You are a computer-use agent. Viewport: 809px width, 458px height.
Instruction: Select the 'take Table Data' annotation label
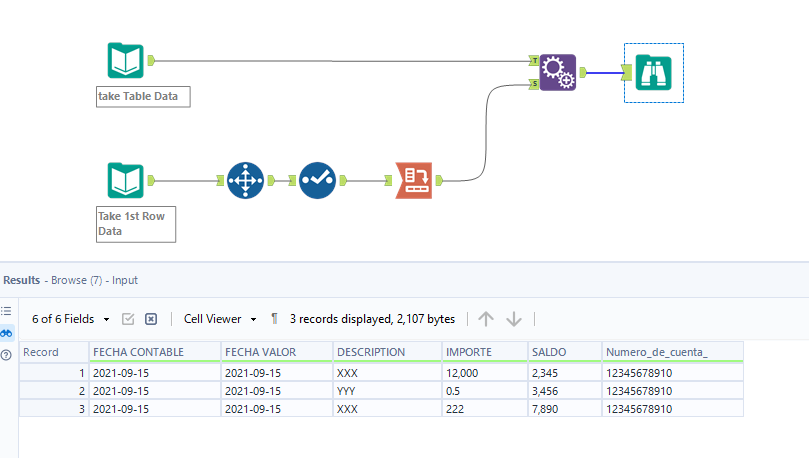click(142, 97)
